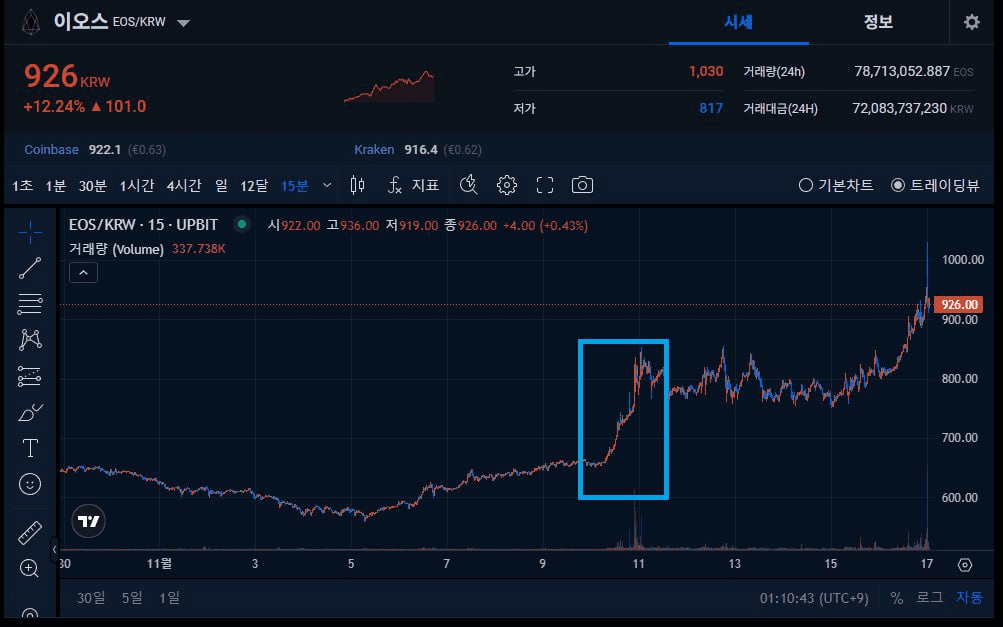Open the emoji icons tool
The image size is (1003, 627).
pos(30,484)
